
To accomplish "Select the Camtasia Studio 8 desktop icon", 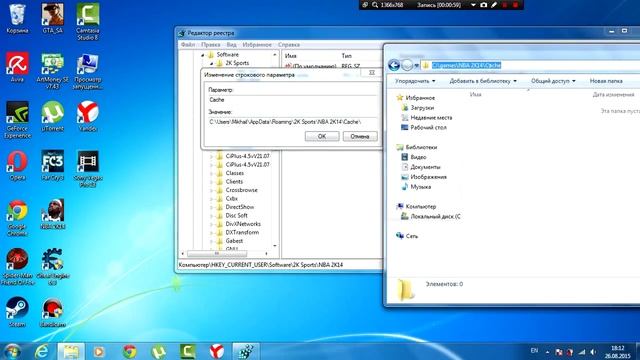I will pyautogui.click(x=87, y=22).
